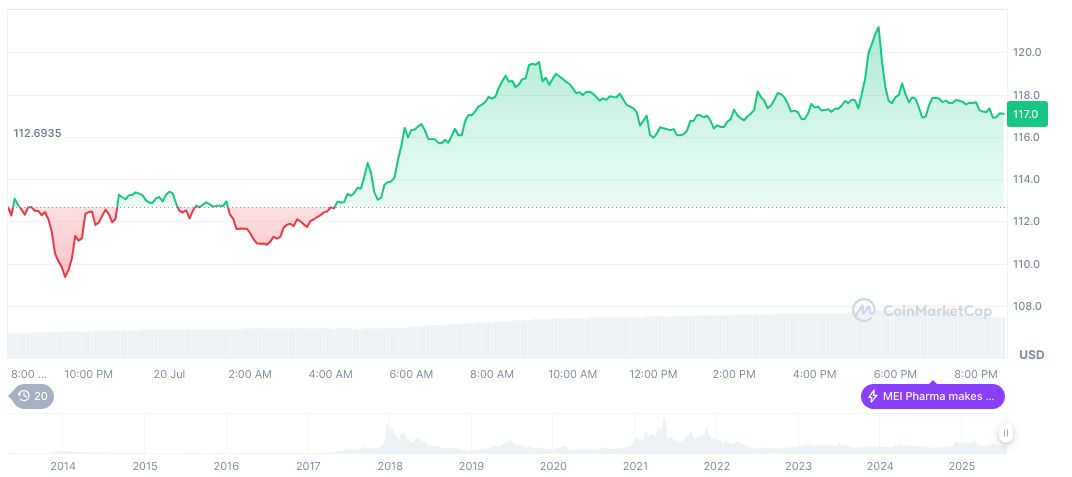
Task: Click the 12:00 PM time axis label
Action: 653,374
